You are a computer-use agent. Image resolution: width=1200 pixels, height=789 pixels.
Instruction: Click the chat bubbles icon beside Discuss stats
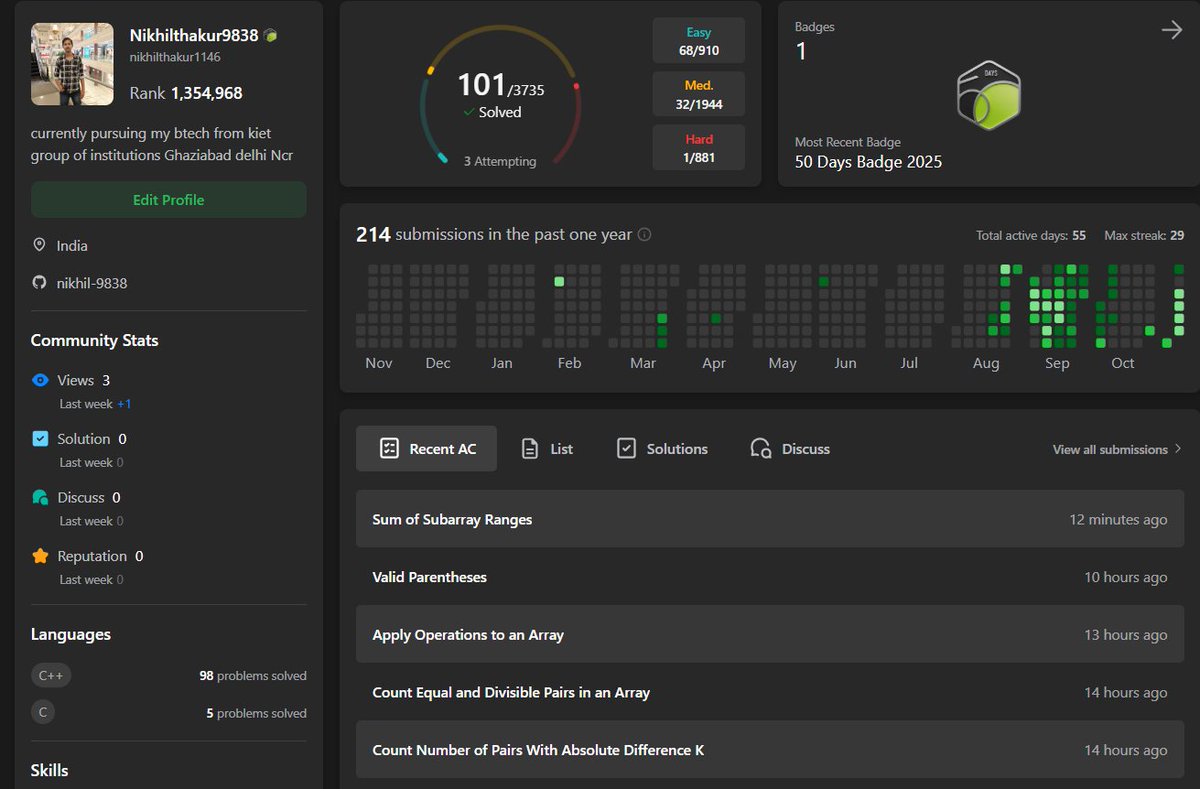click(x=40, y=497)
